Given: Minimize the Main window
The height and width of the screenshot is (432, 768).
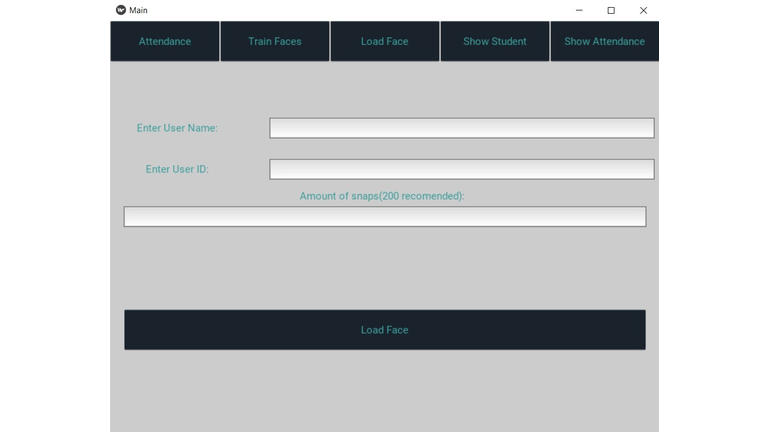Looking at the screenshot, I should (579, 10).
